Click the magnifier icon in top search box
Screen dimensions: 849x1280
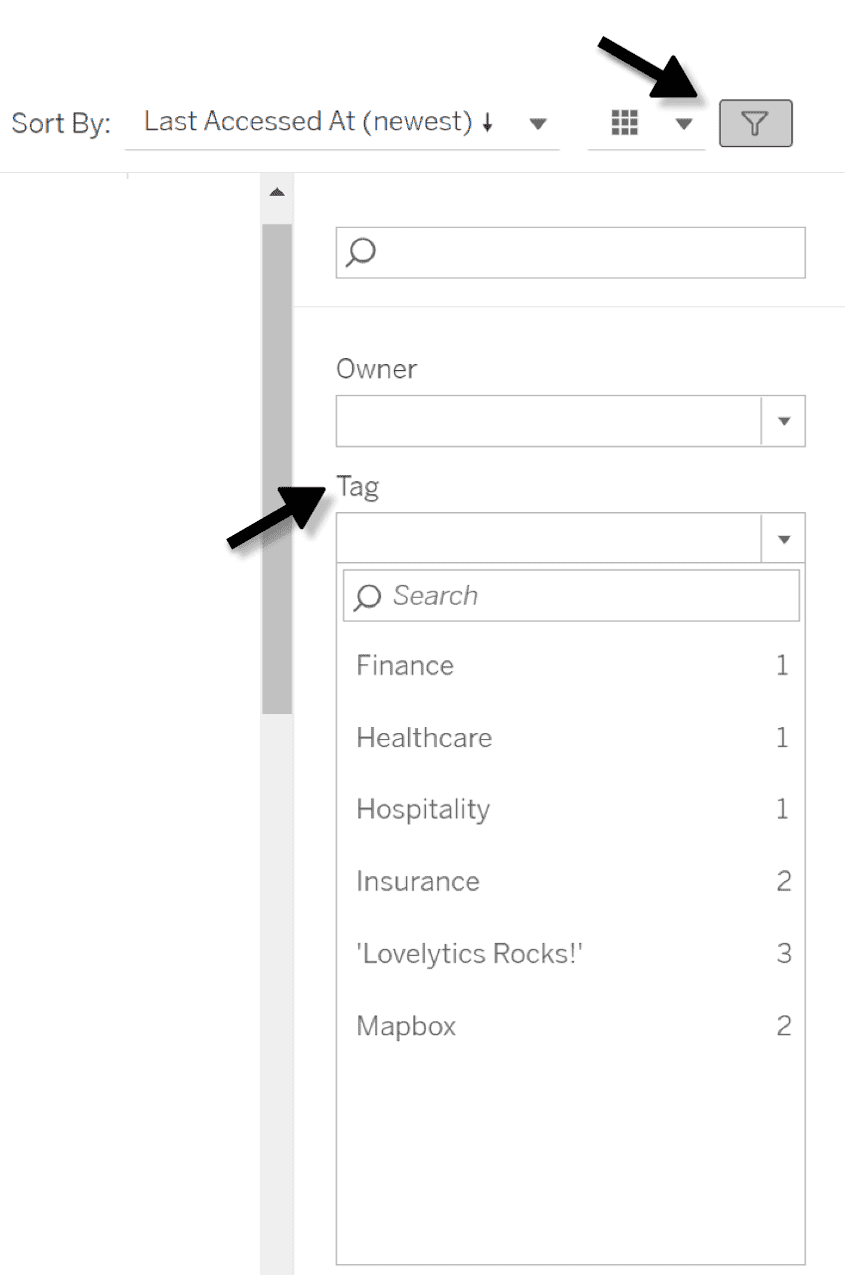[361, 252]
